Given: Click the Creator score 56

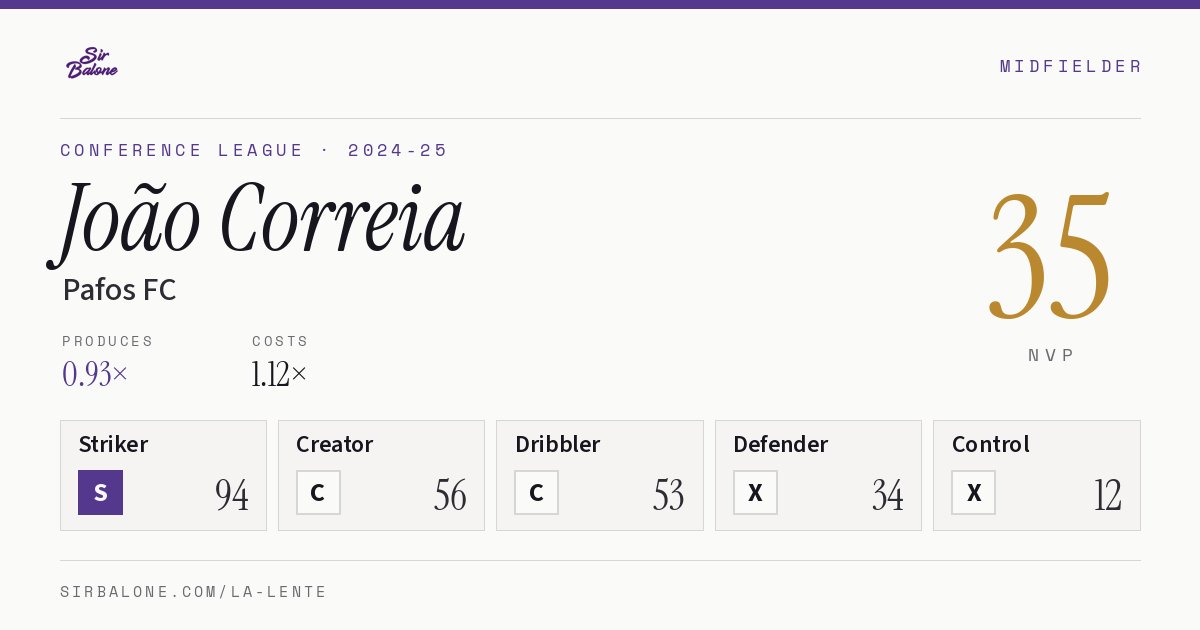Looking at the screenshot, I should 450,494.
